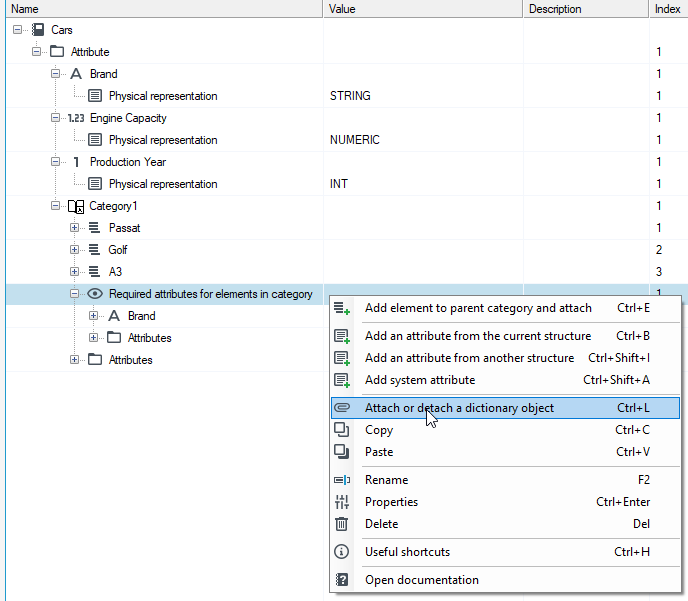Click the eye icon of Required attributes row
This screenshot has width=688, height=601.
95,293
